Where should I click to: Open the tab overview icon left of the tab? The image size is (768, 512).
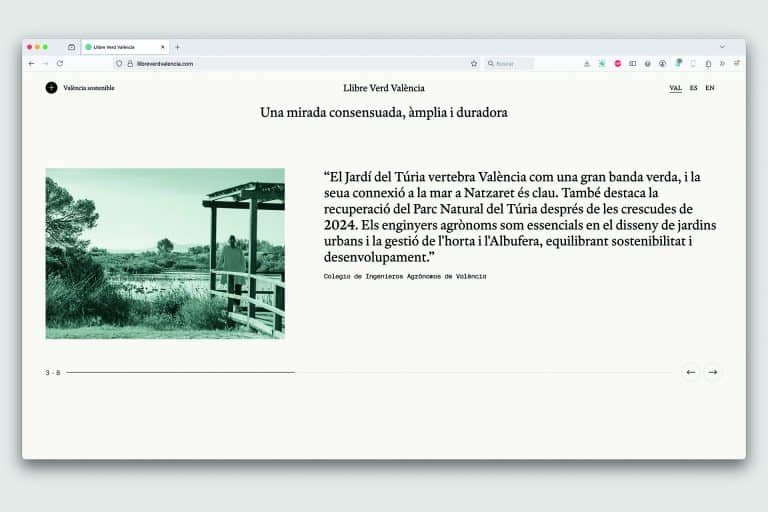tap(72, 47)
